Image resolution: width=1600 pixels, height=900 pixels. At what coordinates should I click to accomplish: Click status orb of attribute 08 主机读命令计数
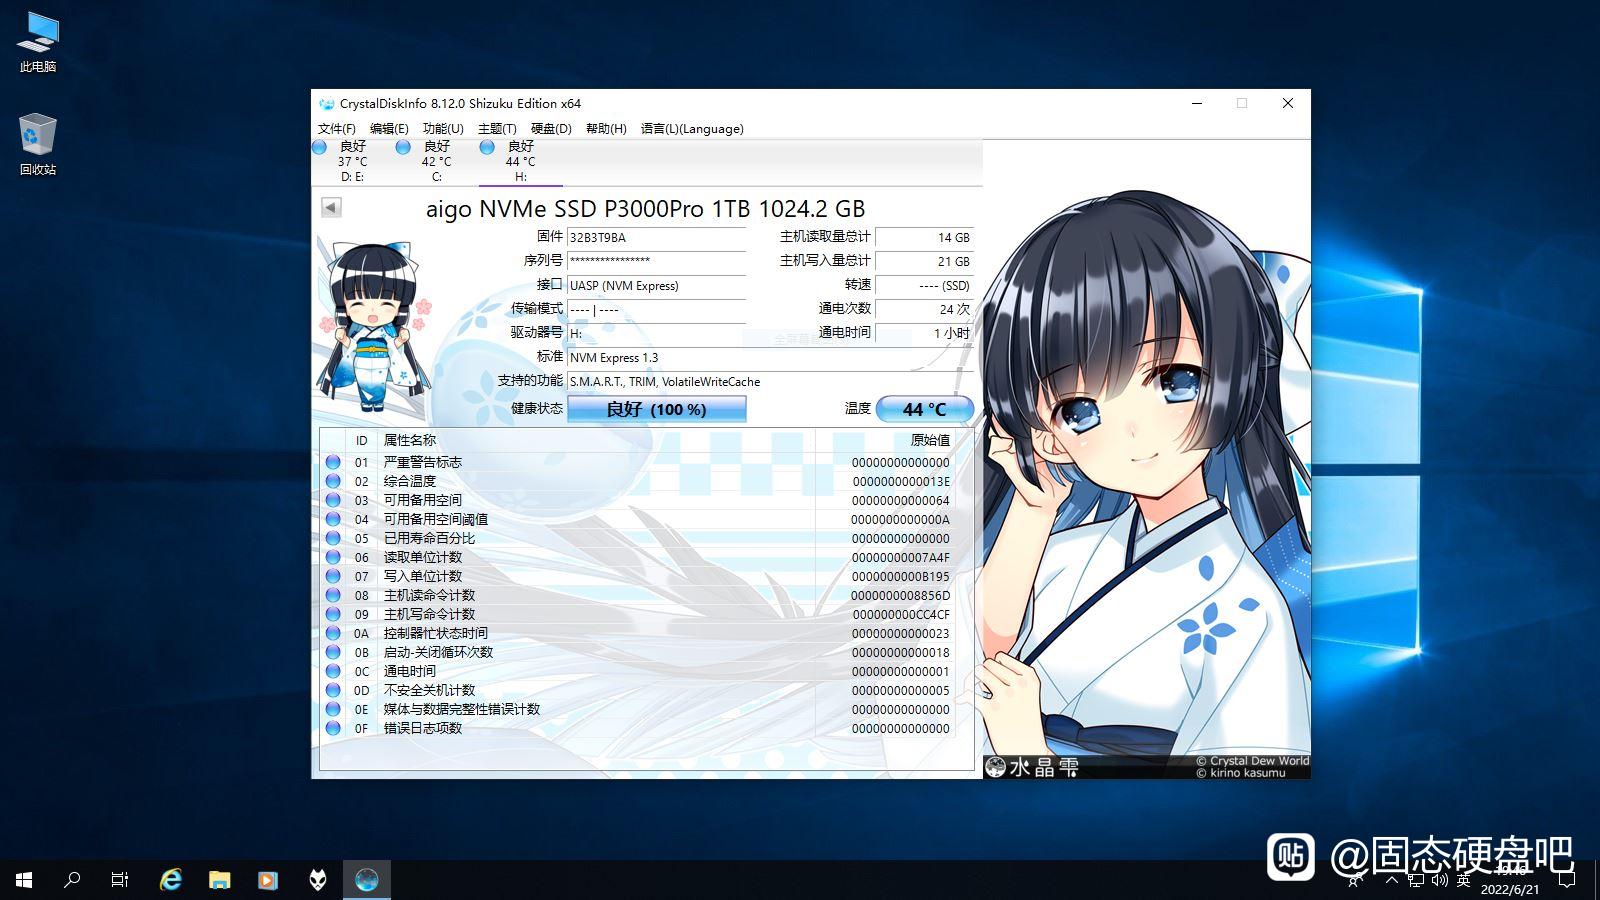point(333,595)
